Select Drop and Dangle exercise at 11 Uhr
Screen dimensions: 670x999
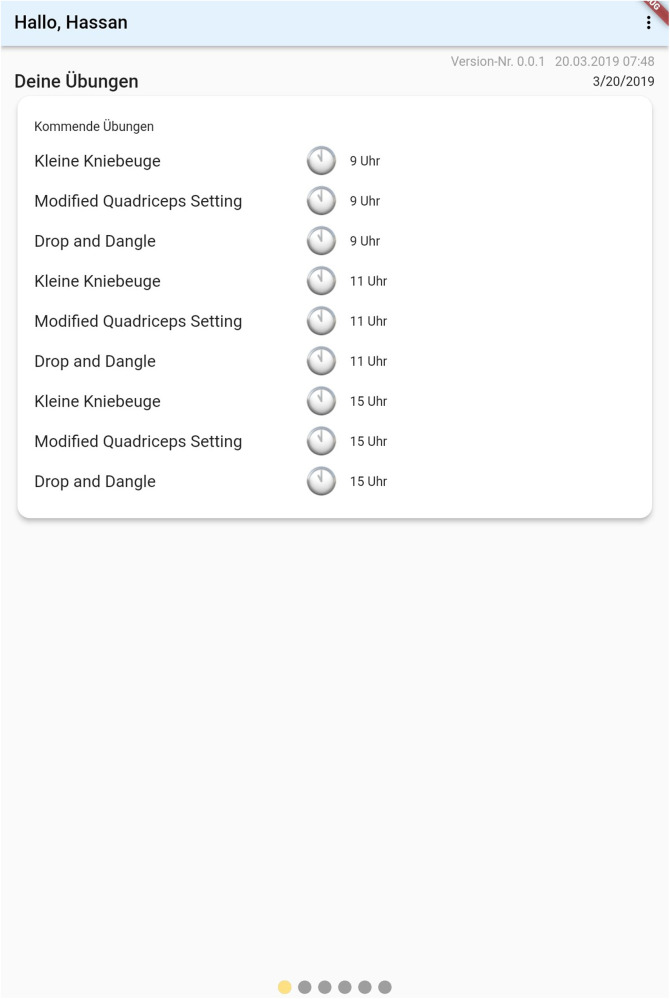tap(95, 361)
